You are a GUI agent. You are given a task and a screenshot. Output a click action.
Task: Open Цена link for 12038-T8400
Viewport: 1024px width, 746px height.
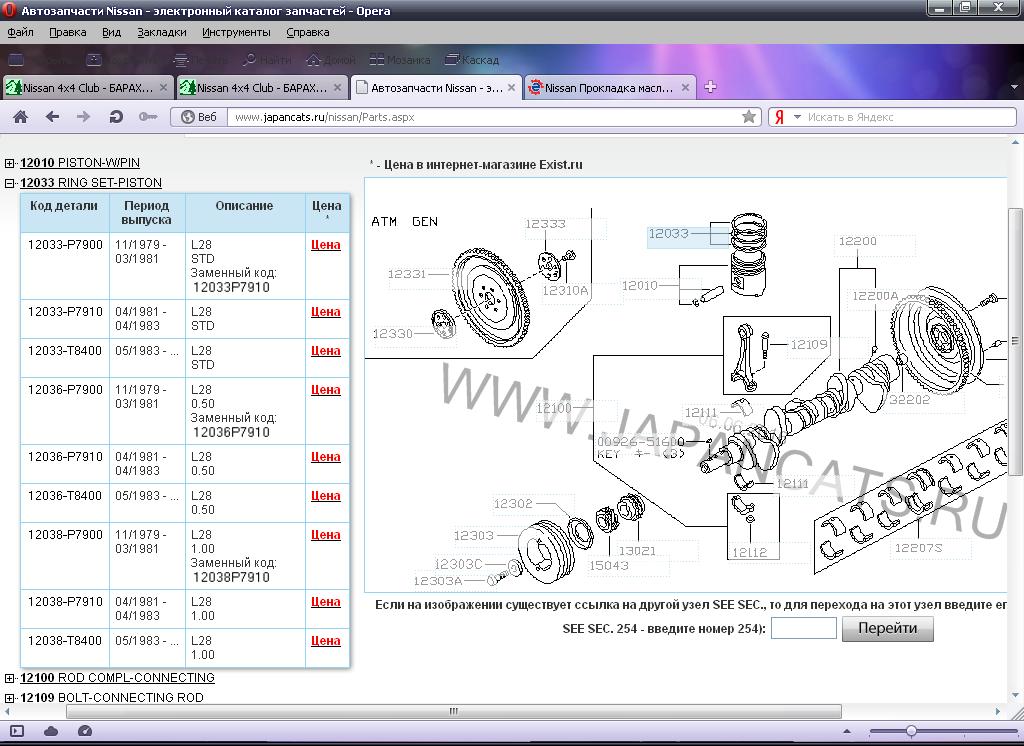point(326,641)
